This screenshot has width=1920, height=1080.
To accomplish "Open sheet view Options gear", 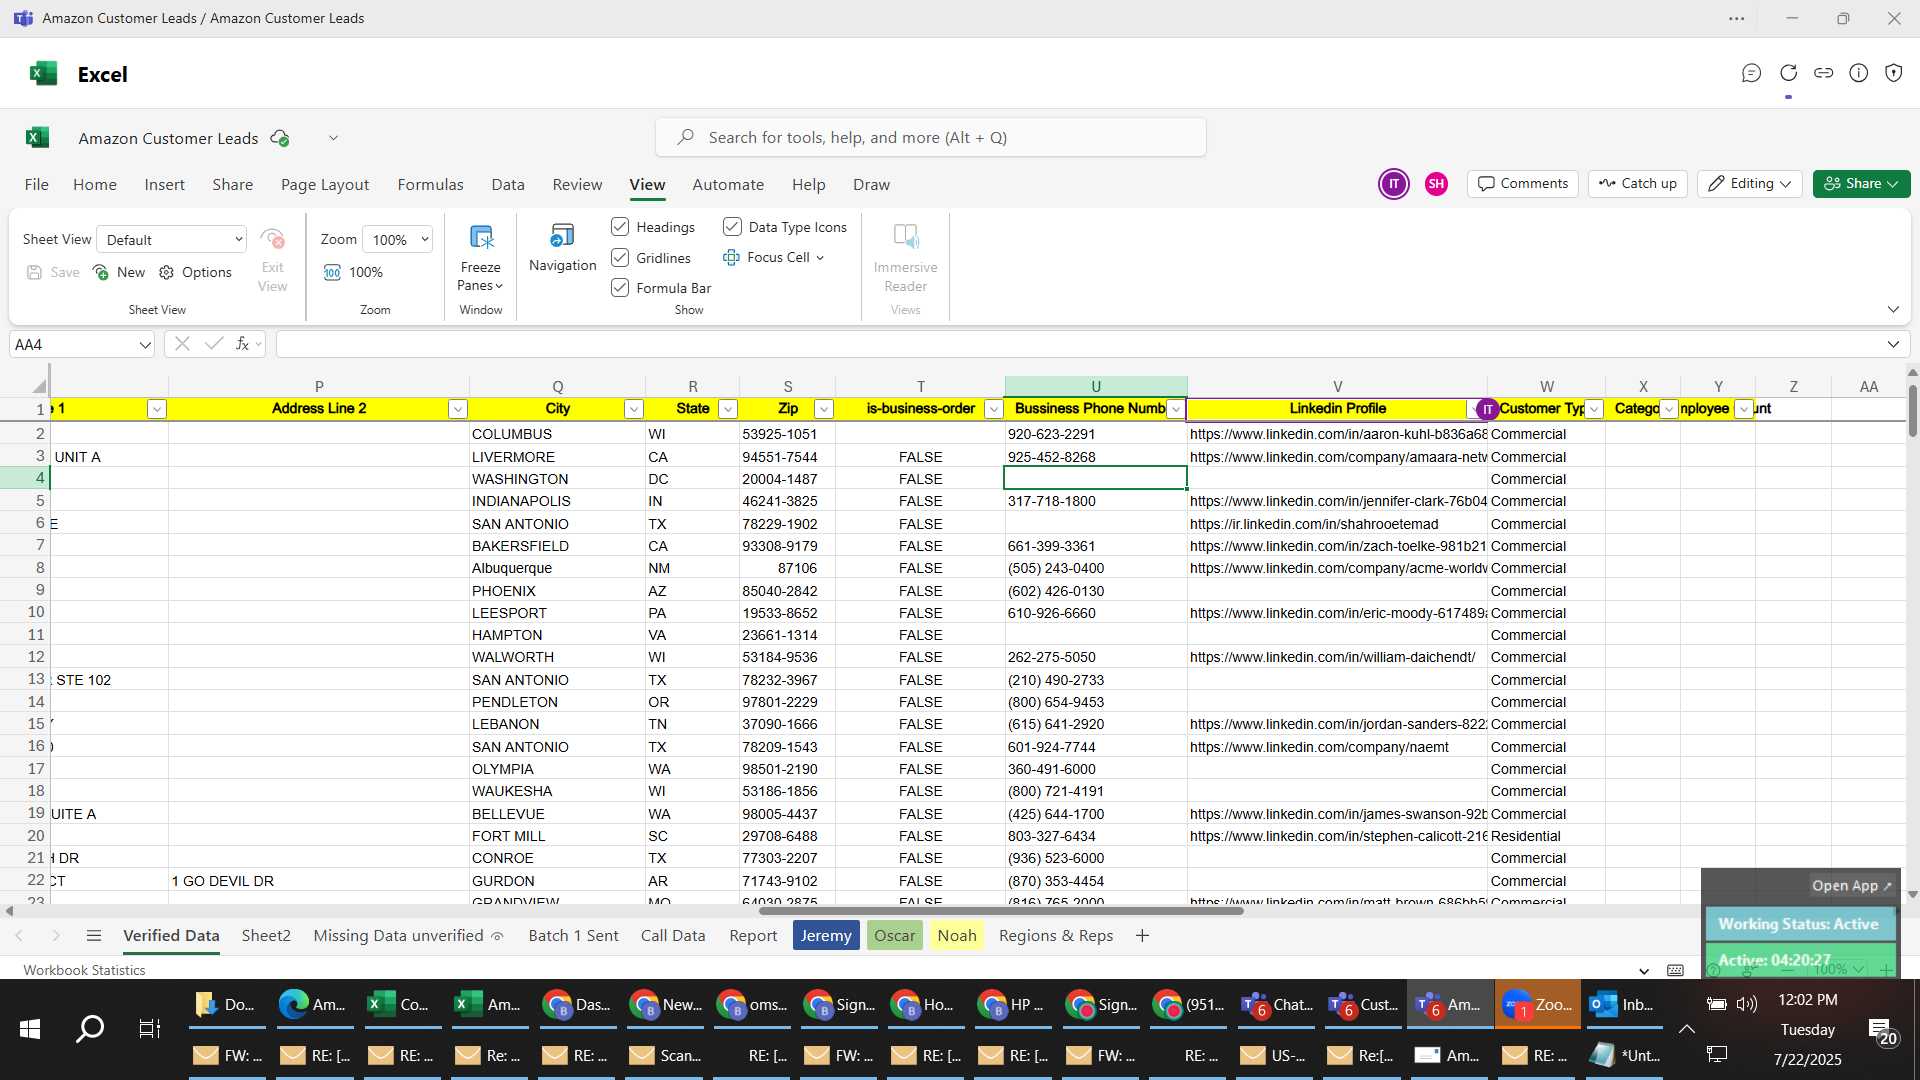I will (x=166, y=272).
